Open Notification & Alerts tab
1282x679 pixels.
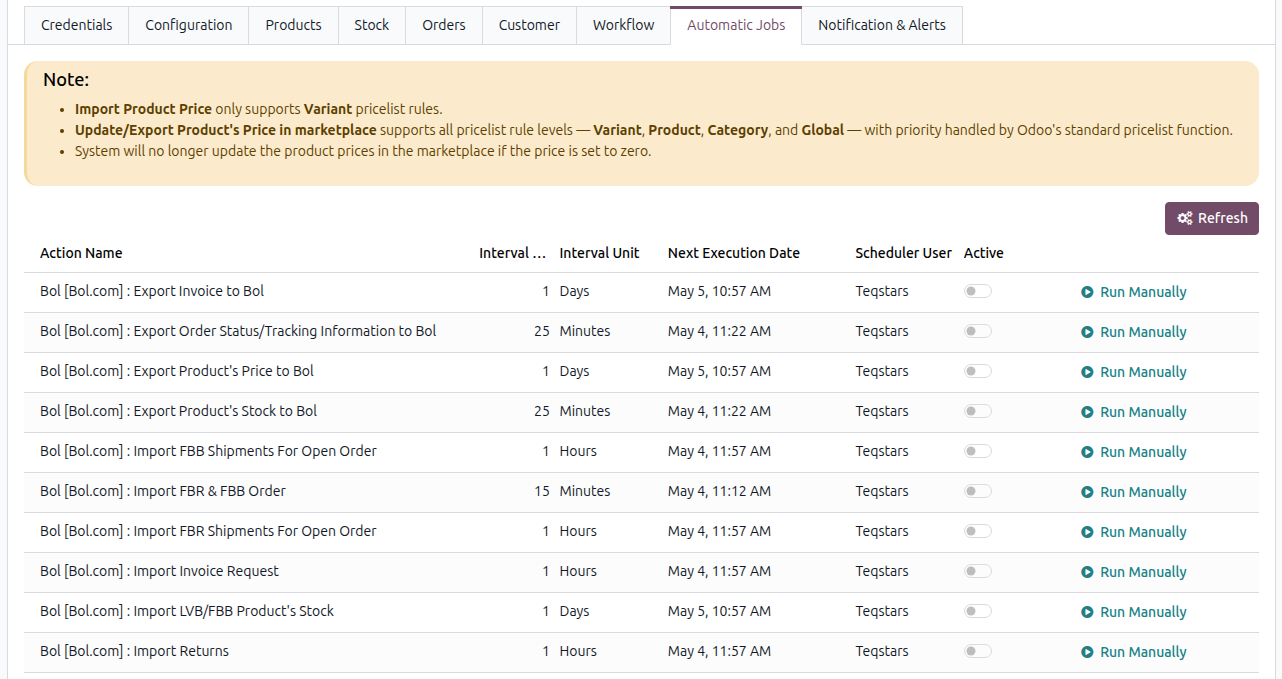[882, 25]
